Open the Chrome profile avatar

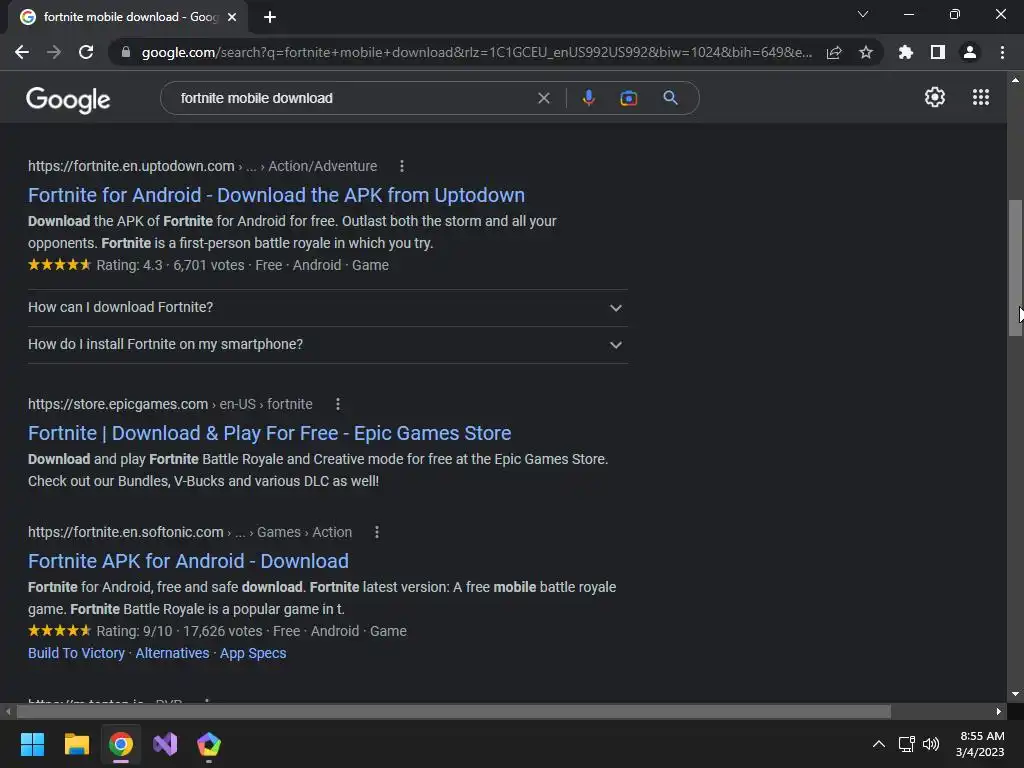pos(970,52)
